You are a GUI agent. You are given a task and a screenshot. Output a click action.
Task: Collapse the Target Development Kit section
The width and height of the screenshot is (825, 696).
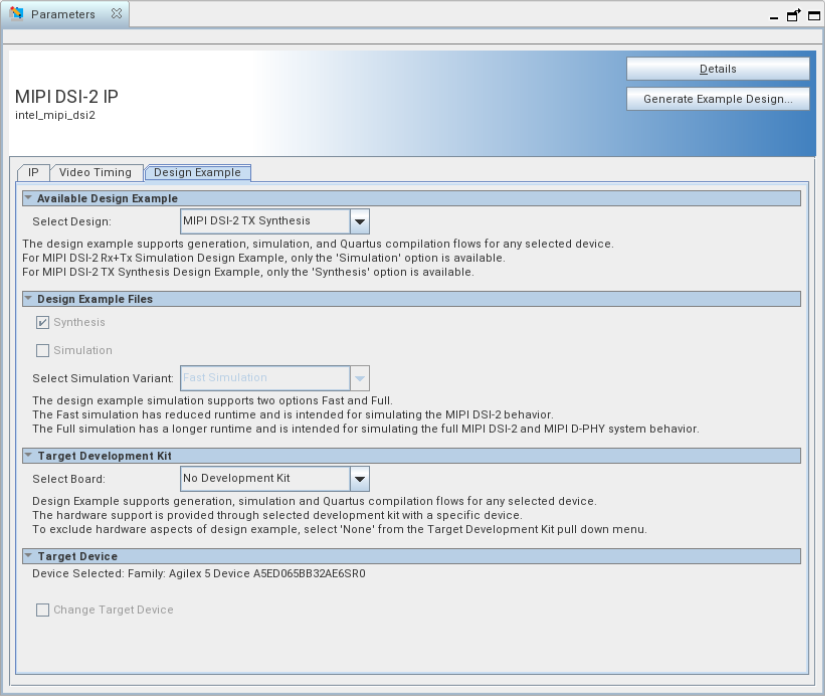pos(28,455)
